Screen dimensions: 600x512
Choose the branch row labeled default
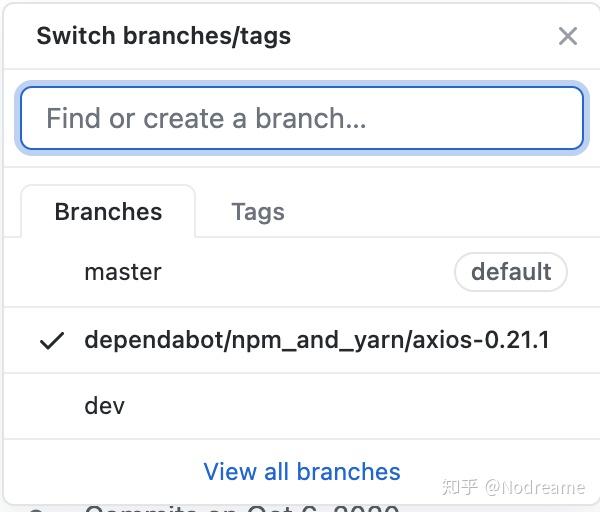point(302,272)
